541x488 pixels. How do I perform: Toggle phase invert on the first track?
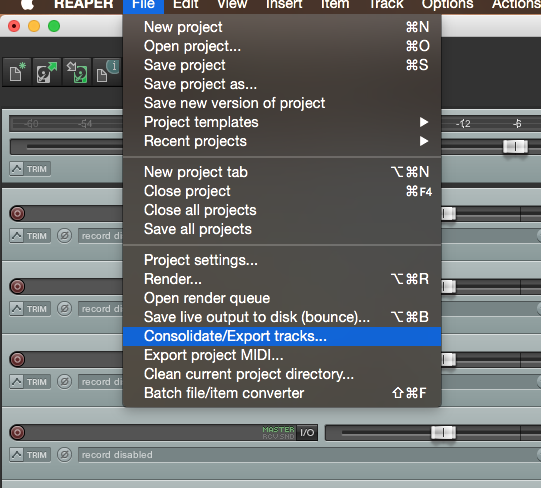pyautogui.click(x=64, y=236)
